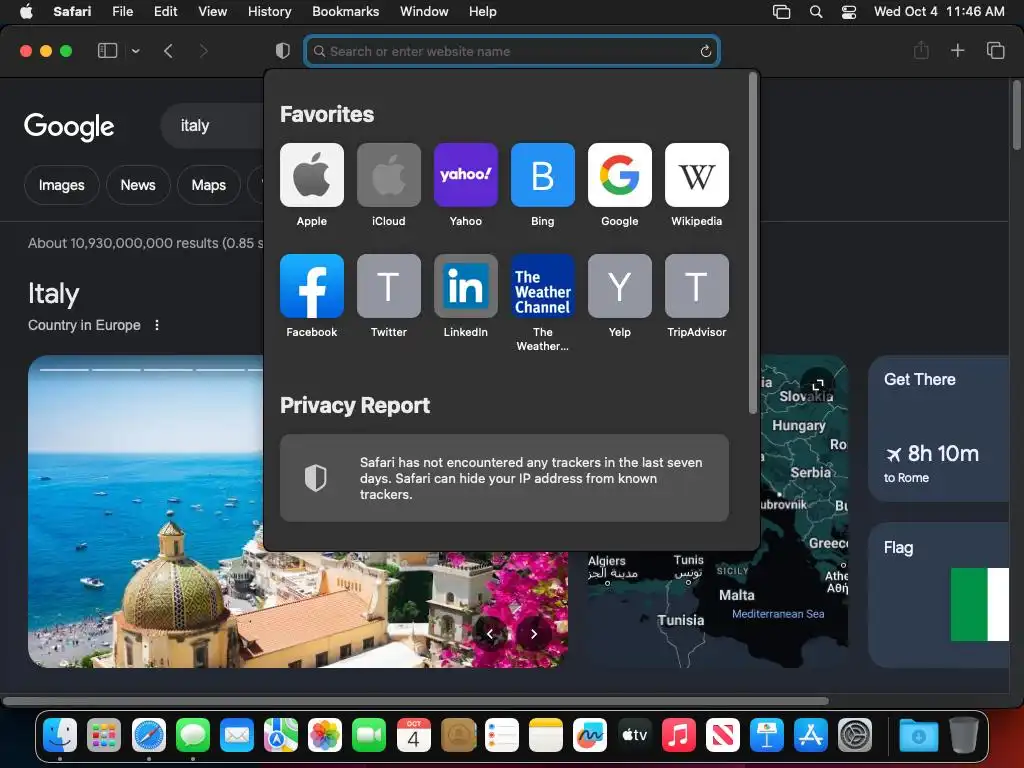Open the Twitter favorite tile
This screenshot has height=768, width=1024.
[389, 286]
